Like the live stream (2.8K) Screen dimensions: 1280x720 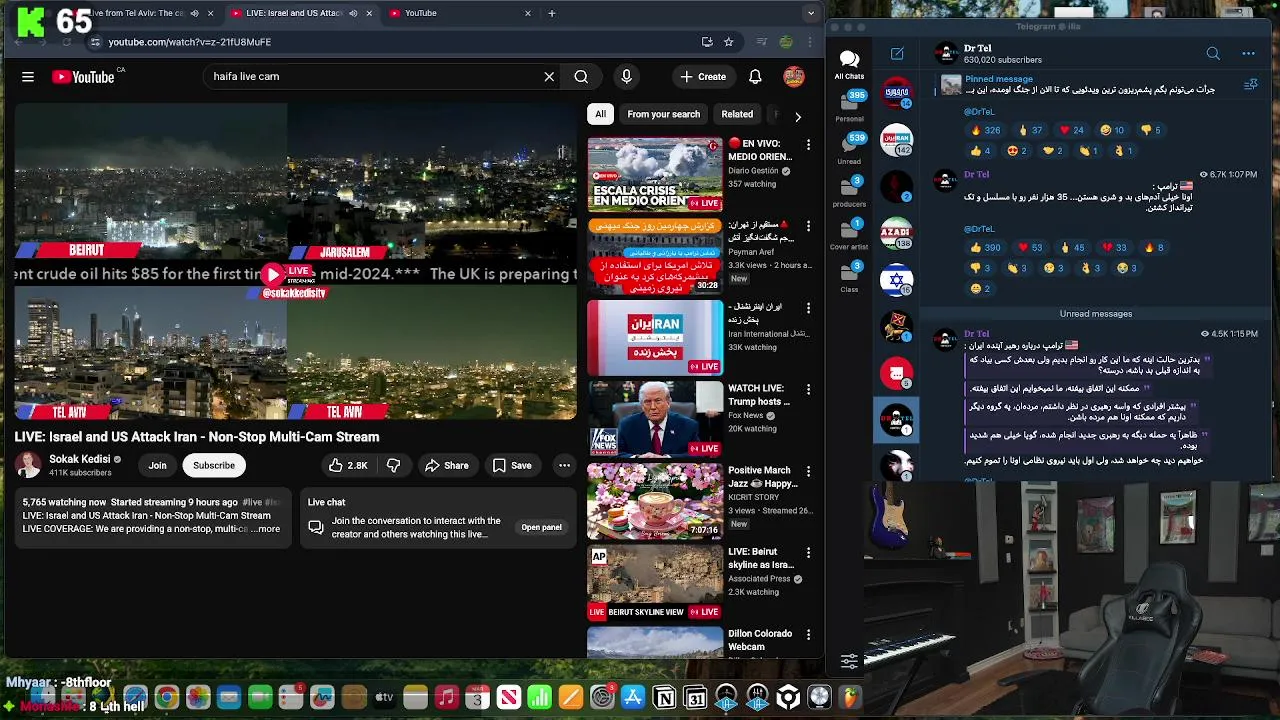click(348, 465)
